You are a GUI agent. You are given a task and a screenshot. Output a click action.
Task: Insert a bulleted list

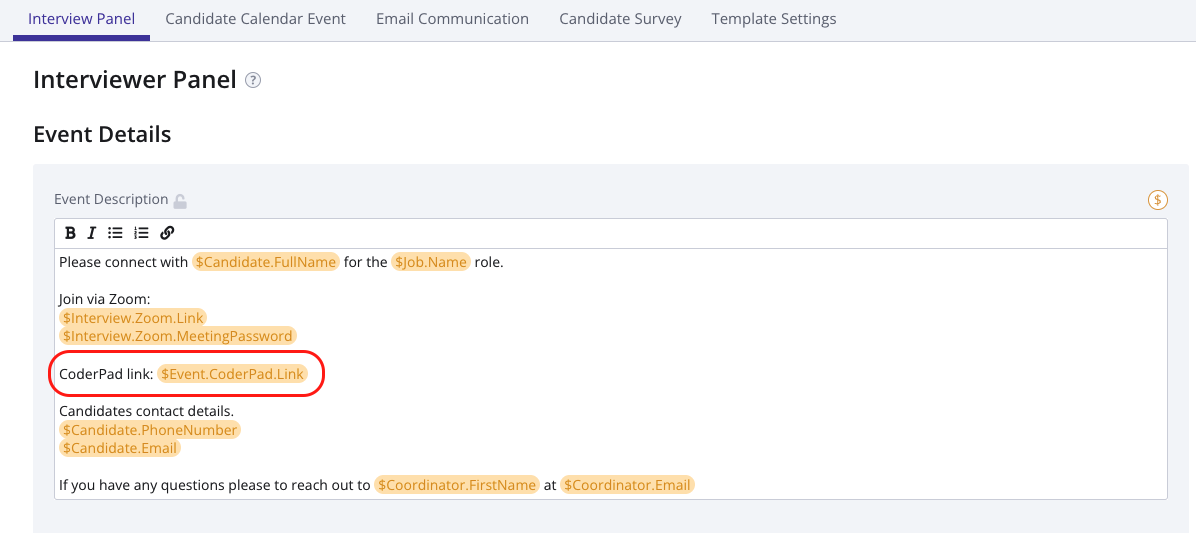click(115, 233)
